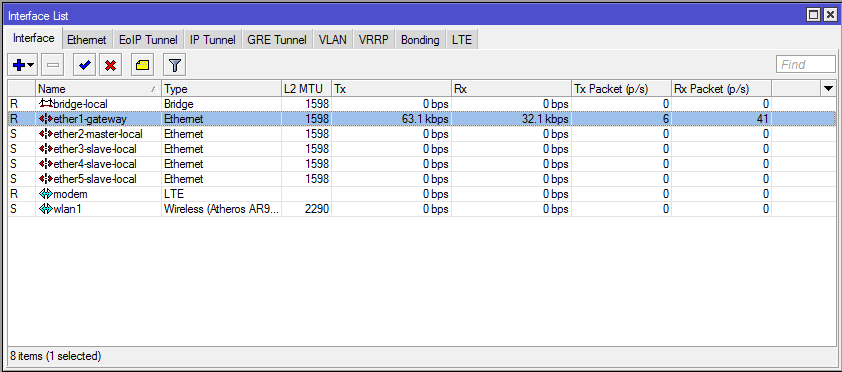Sort by the L2 MTU column header
The width and height of the screenshot is (842, 372).
tap(306, 89)
